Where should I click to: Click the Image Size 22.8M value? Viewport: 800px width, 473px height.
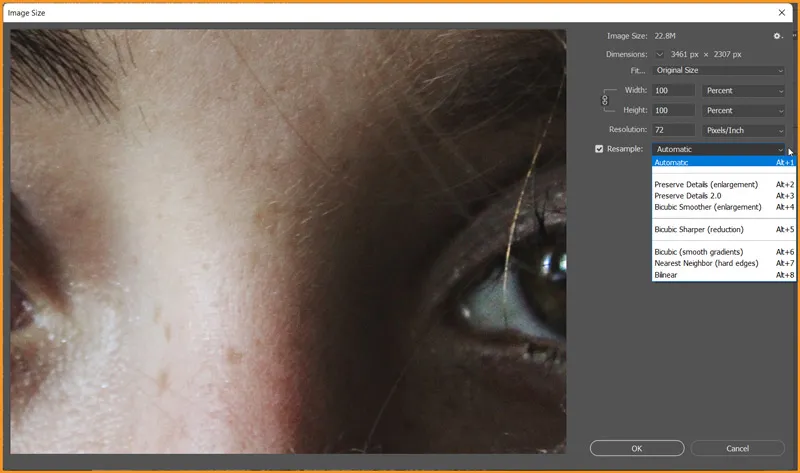tap(665, 36)
